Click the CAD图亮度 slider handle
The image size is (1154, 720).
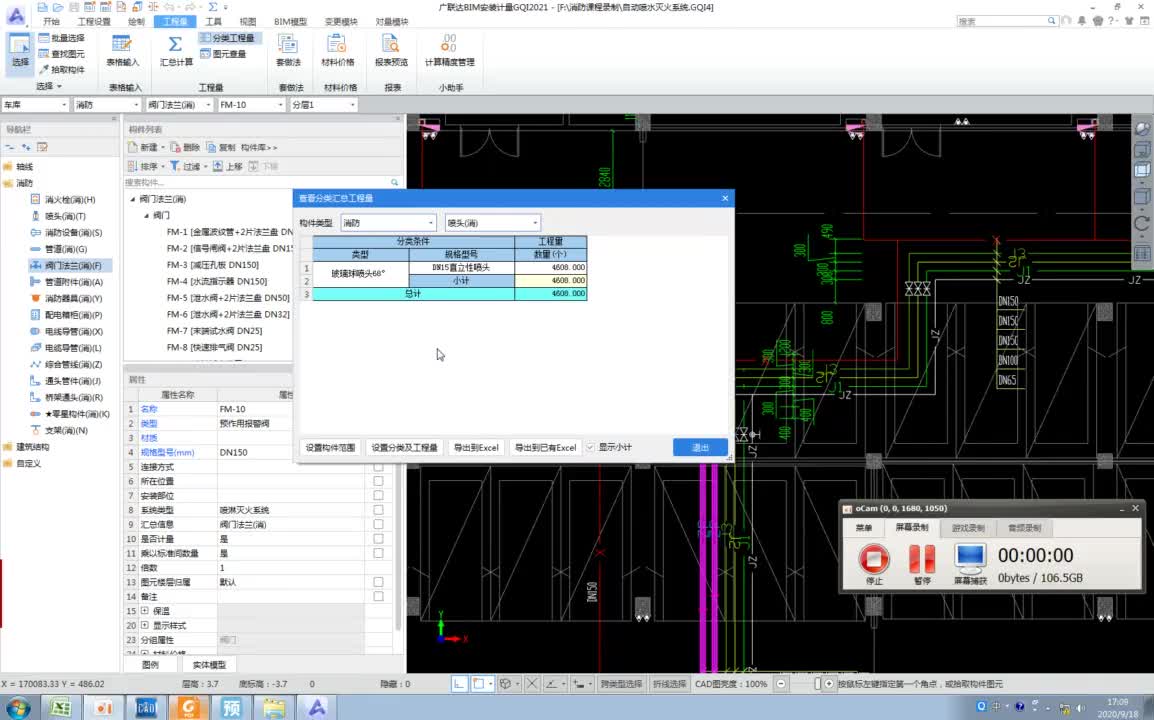tap(817, 684)
